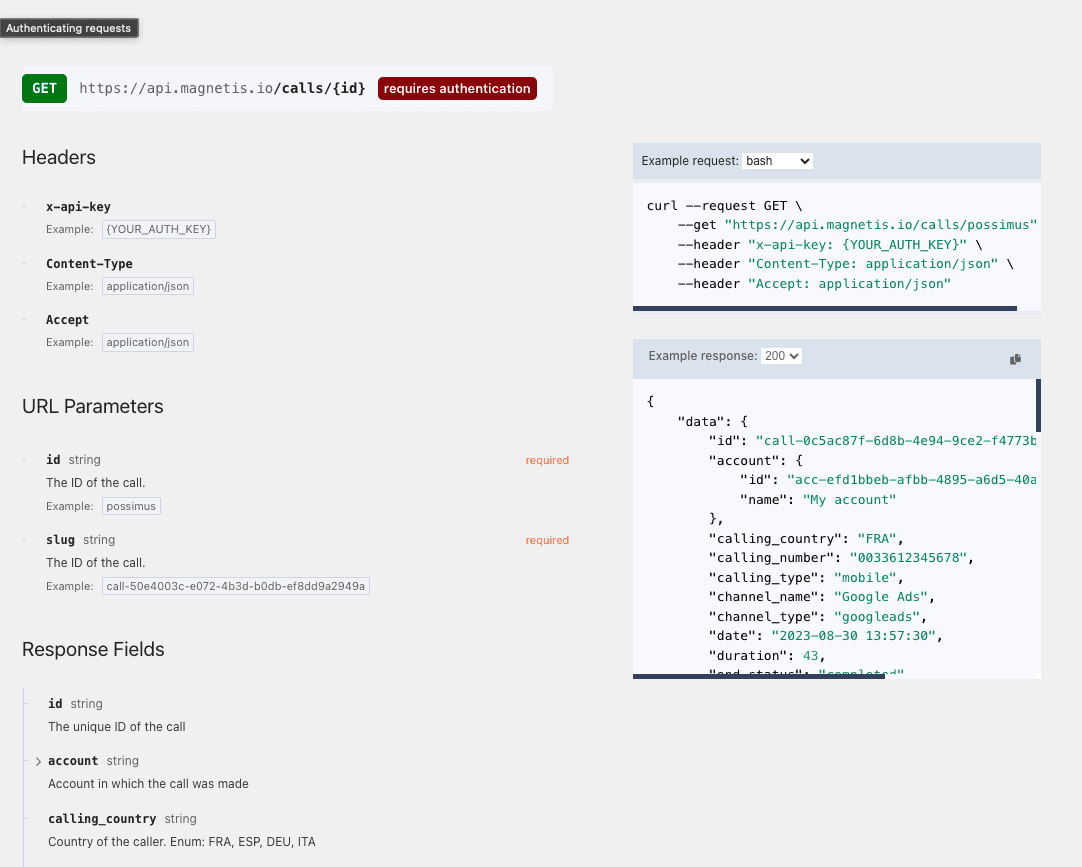Click the required label for slug parameter
The width and height of the screenshot is (1082, 867).
547,540
